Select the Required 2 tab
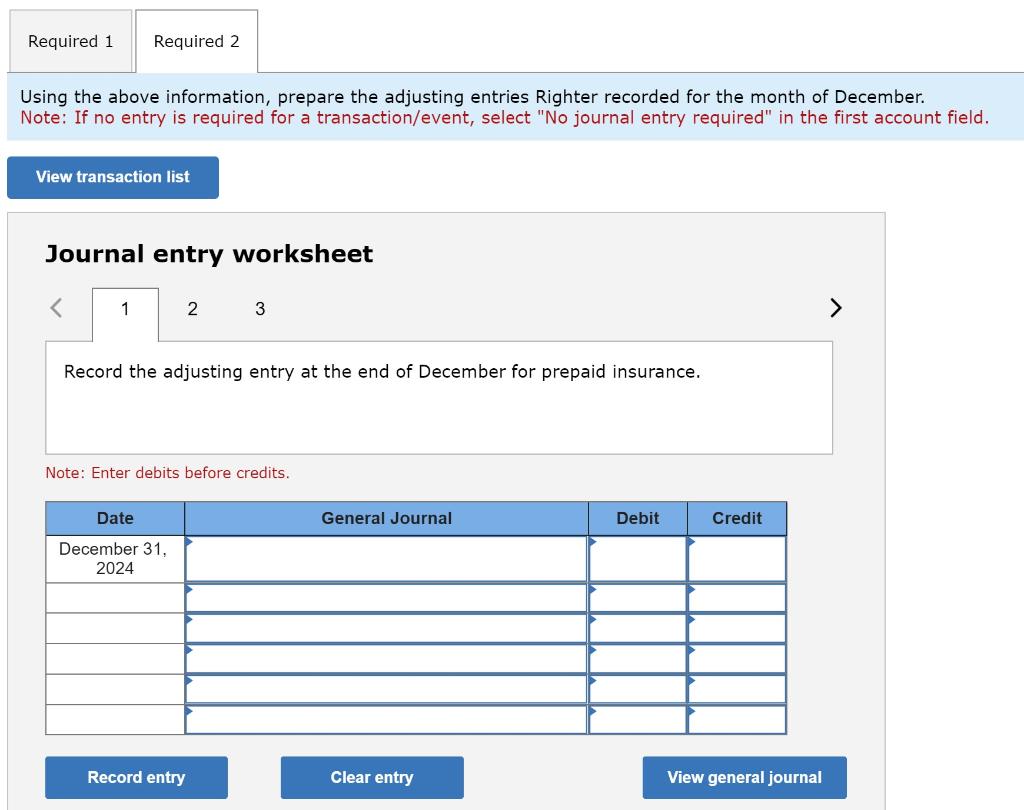Image resolution: width=1024 pixels, height=810 pixels. click(197, 41)
